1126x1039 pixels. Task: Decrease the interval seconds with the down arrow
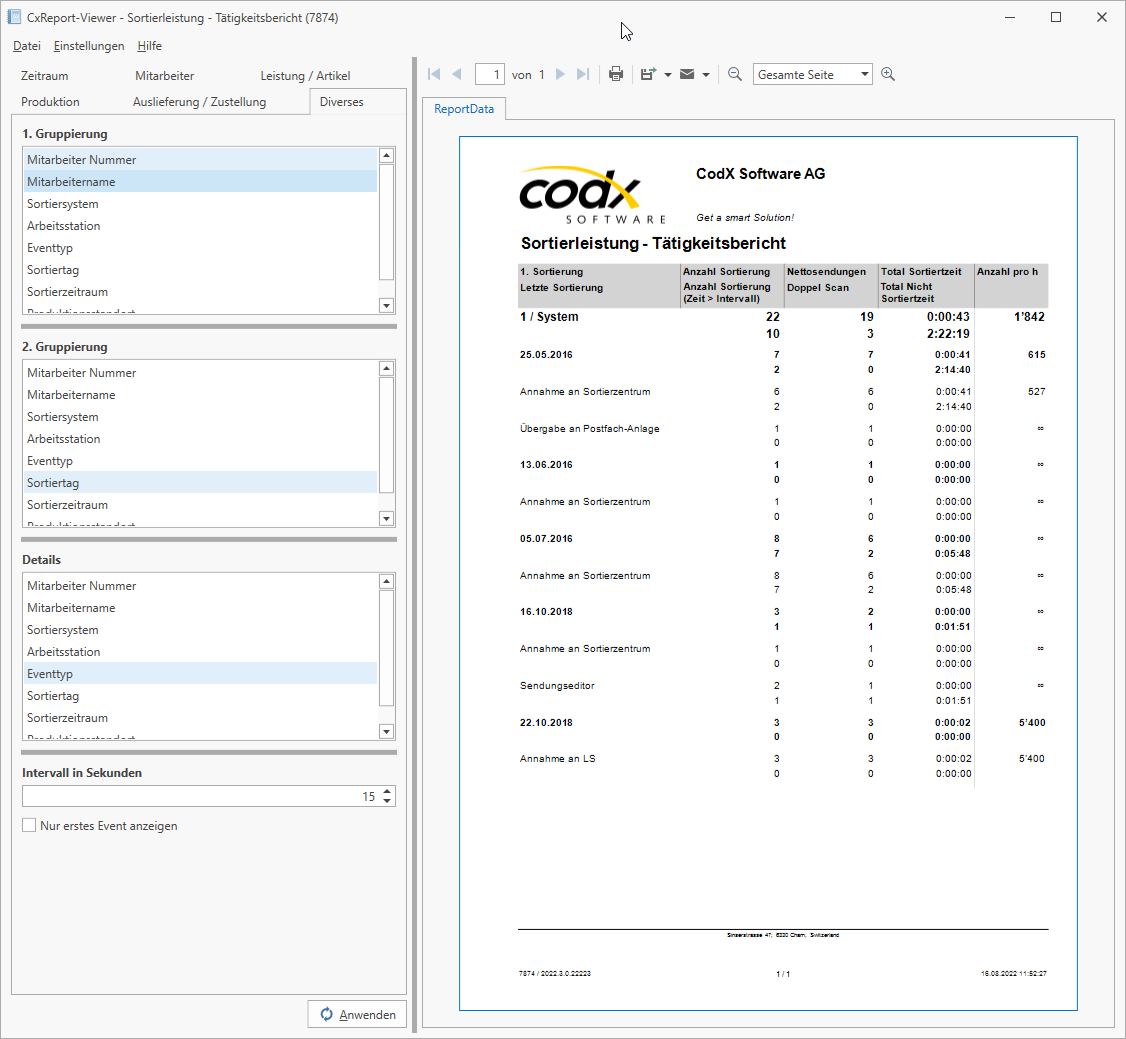coord(387,801)
